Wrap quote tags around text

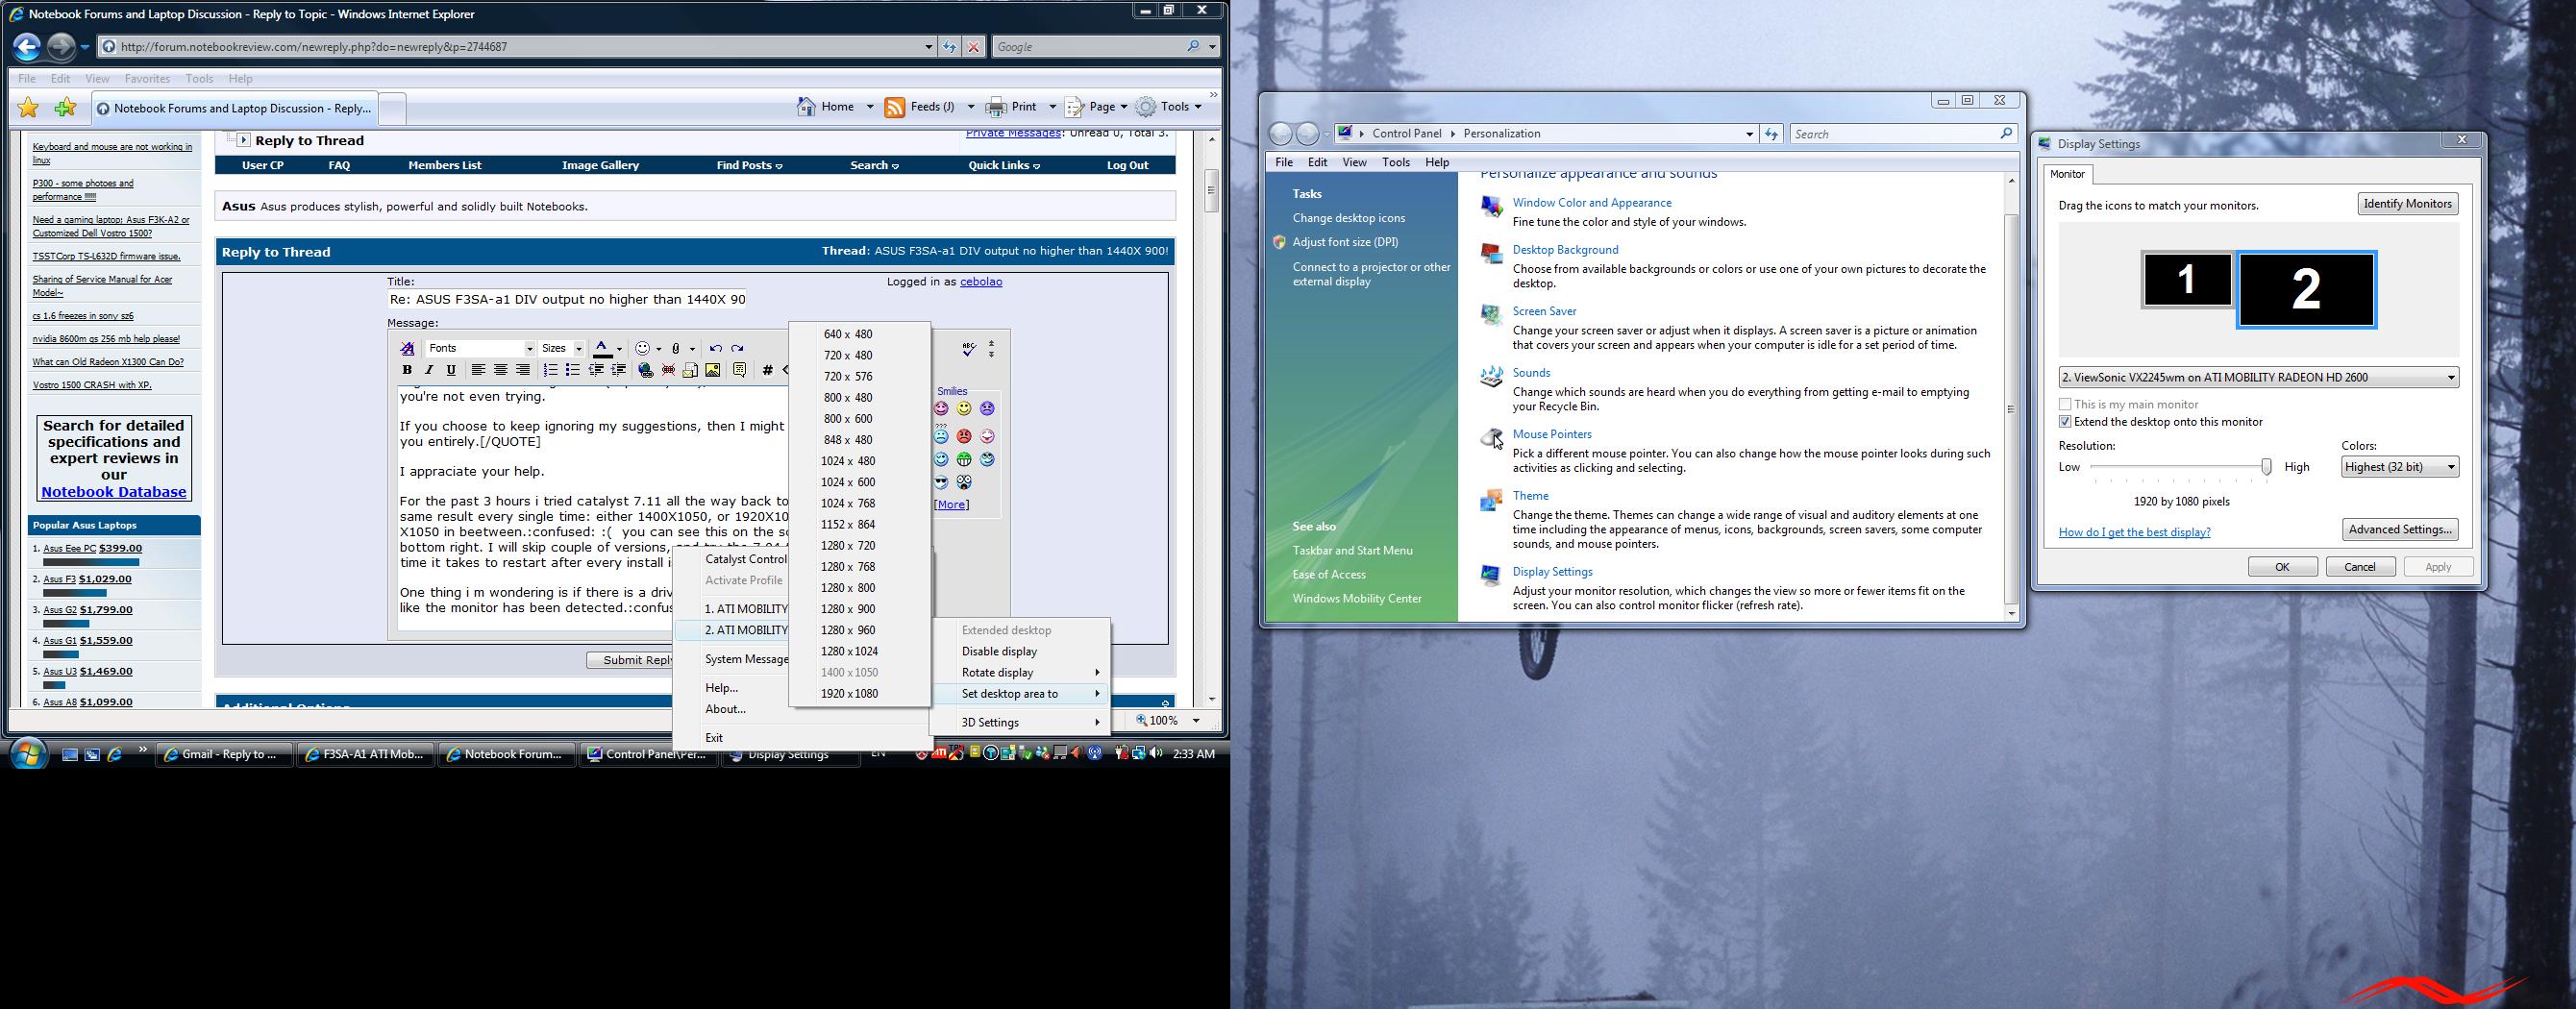[x=739, y=370]
